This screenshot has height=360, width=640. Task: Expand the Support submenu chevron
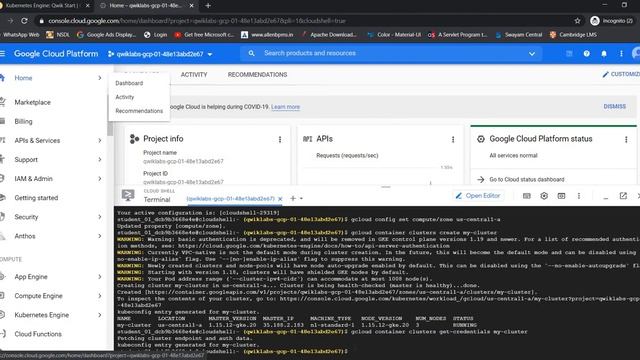[x=100, y=160]
